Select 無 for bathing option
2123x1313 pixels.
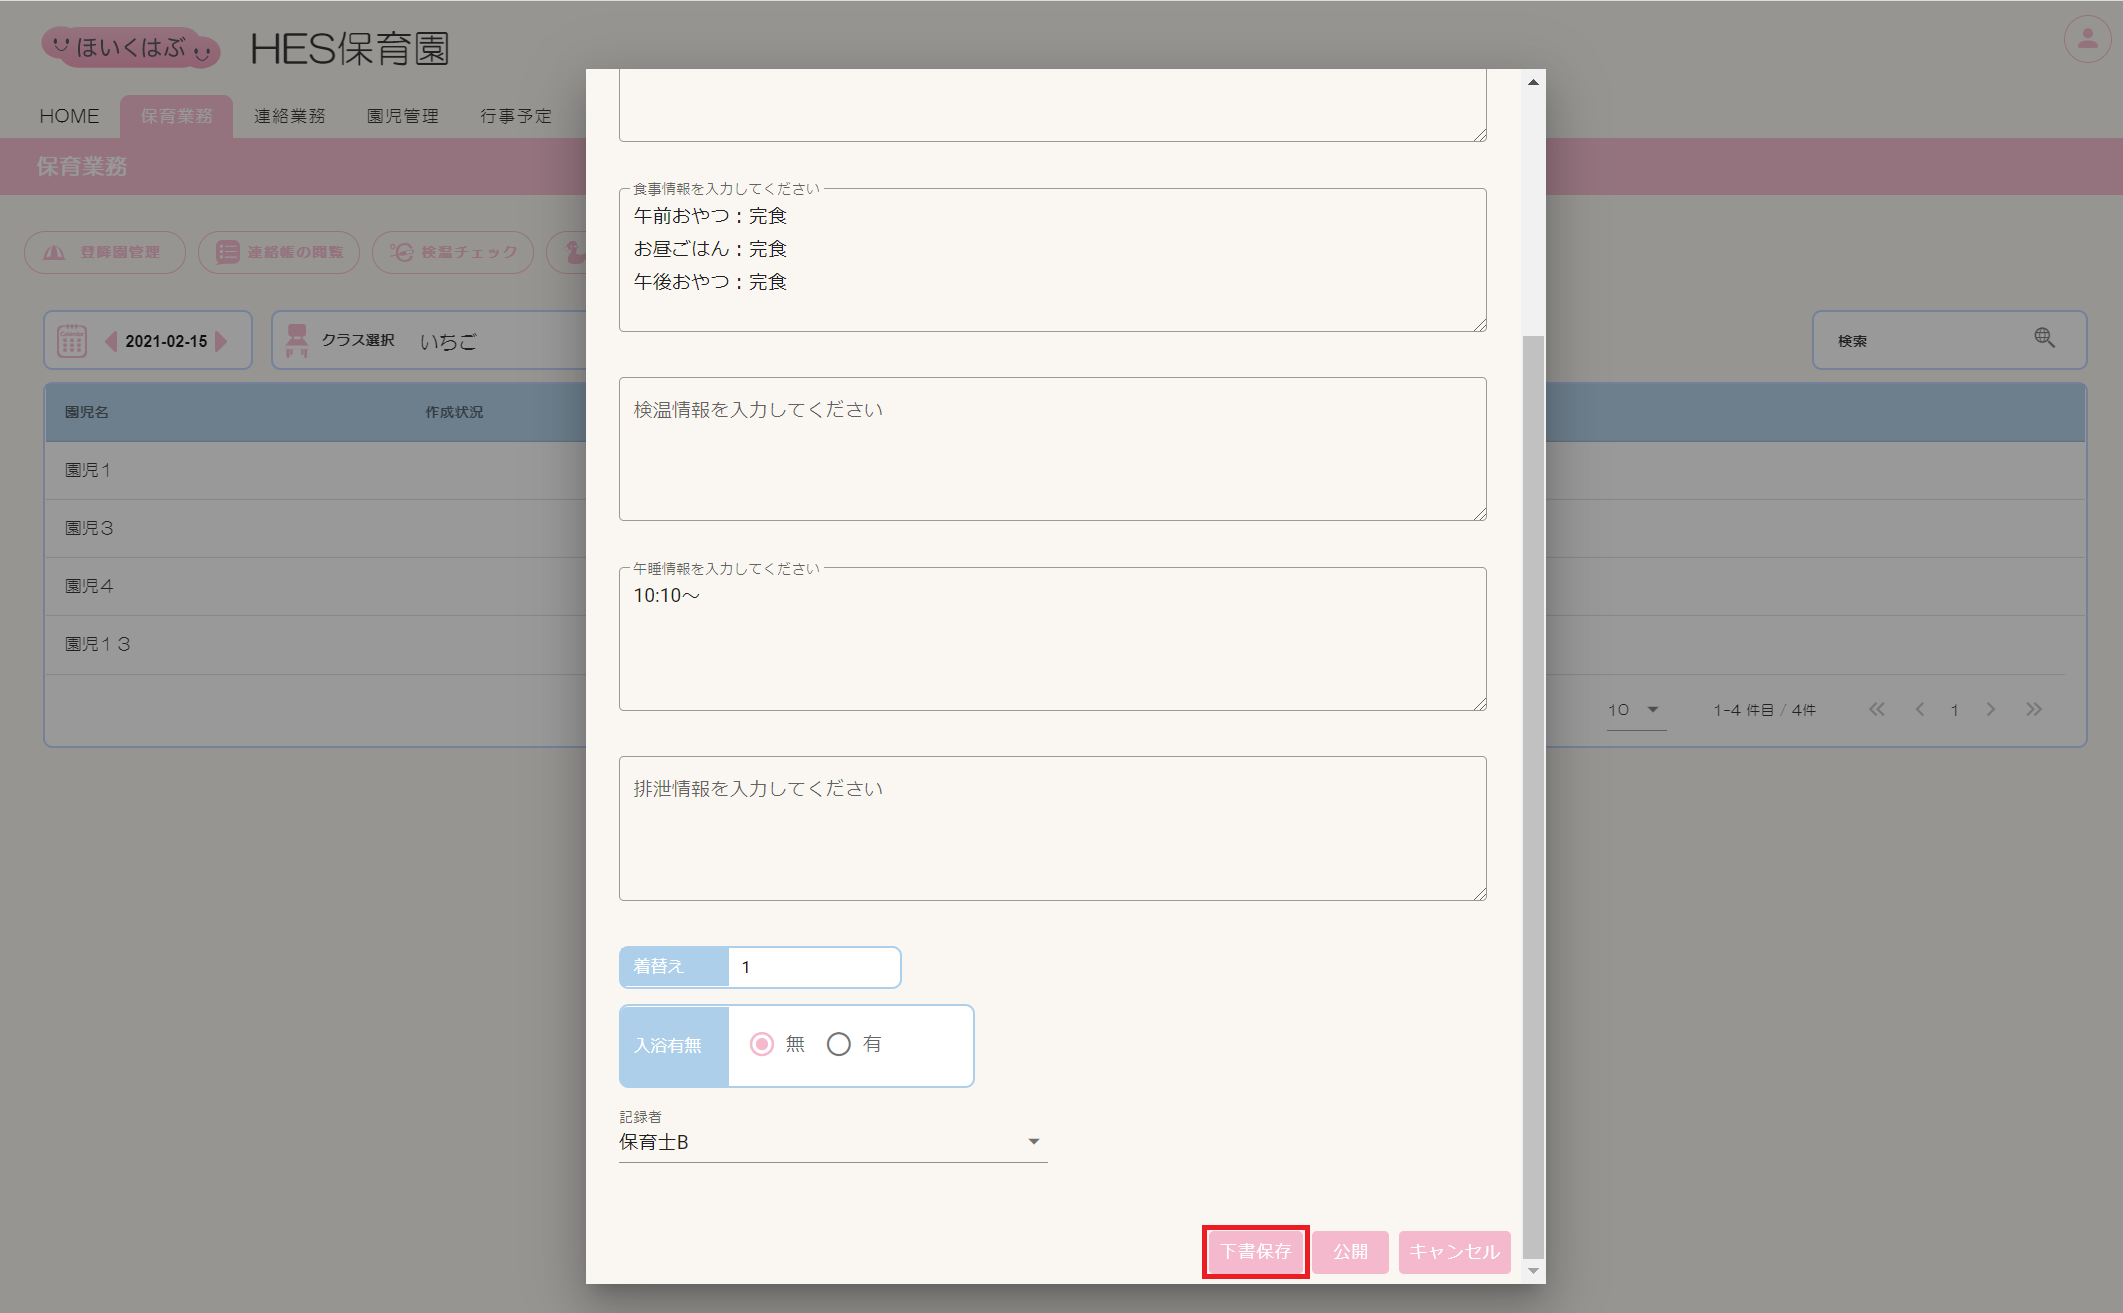762,1044
